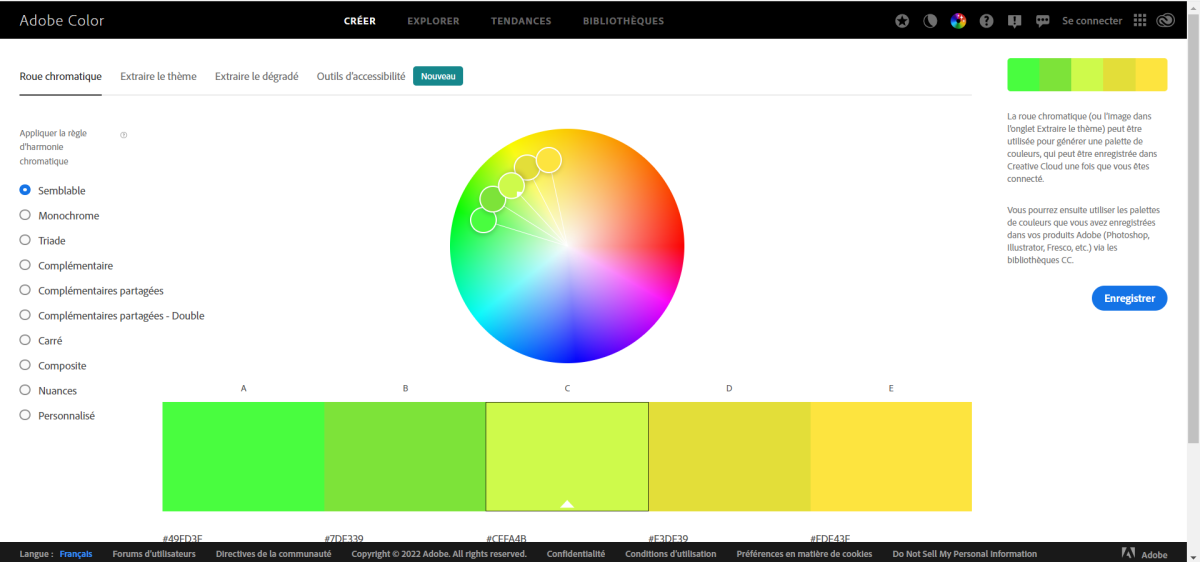1200x562 pixels.
Task: Open the EXPLORER menu
Action: [x=433, y=21]
